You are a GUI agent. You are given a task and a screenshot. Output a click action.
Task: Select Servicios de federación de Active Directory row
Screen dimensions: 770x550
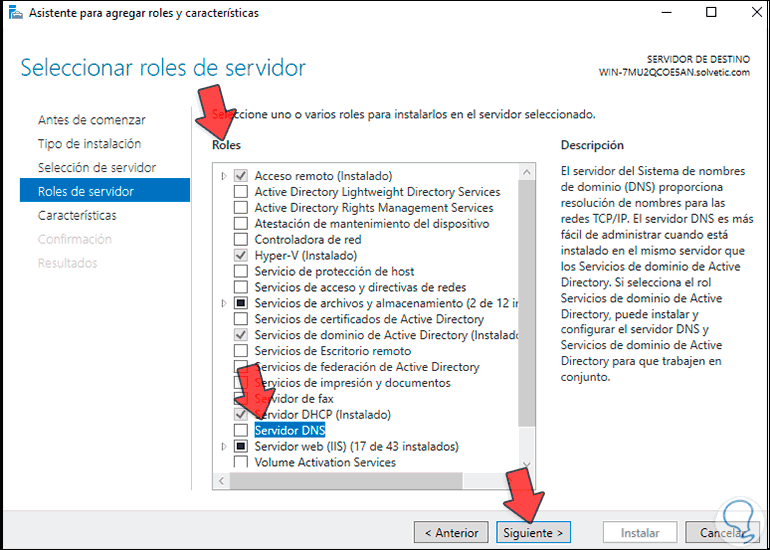click(x=367, y=367)
